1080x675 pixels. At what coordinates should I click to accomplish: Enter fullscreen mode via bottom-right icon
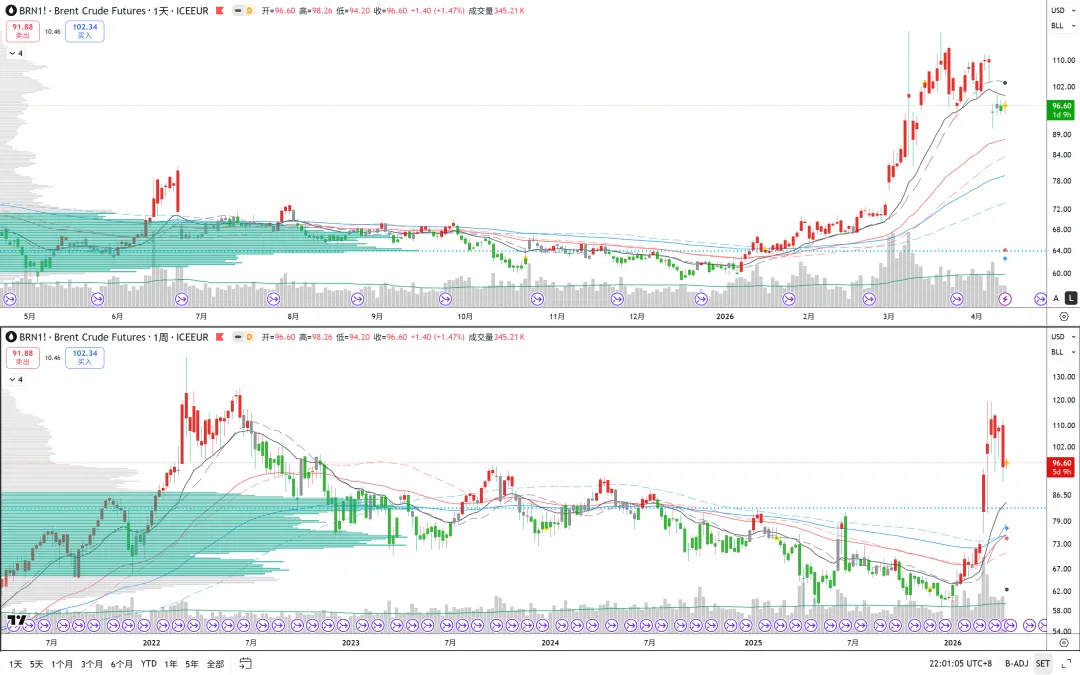(x=1066, y=664)
